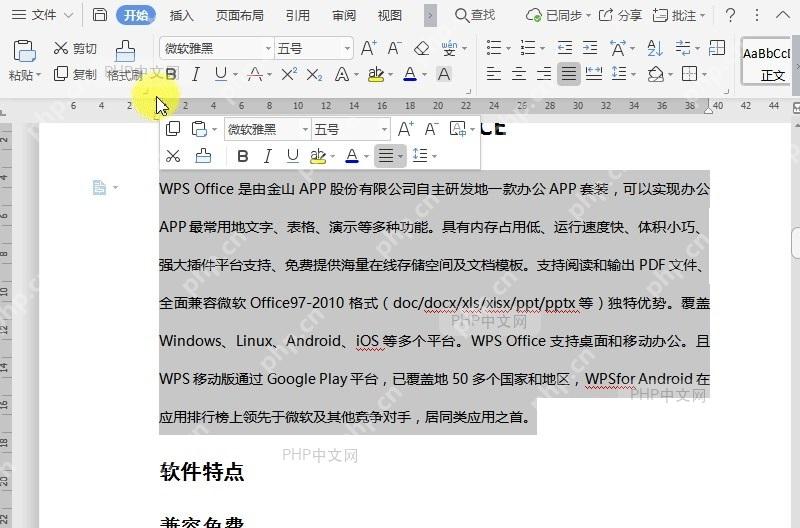Image resolution: width=800 pixels, height=528 pixels.
Task: Toggle italic in the ribbon
Action: (195, 74)
